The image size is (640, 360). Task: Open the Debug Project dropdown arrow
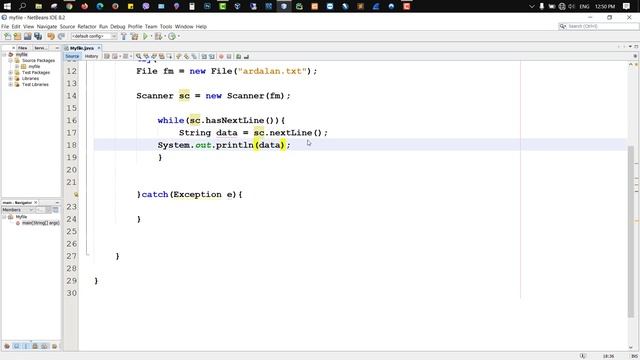point(164,36)
